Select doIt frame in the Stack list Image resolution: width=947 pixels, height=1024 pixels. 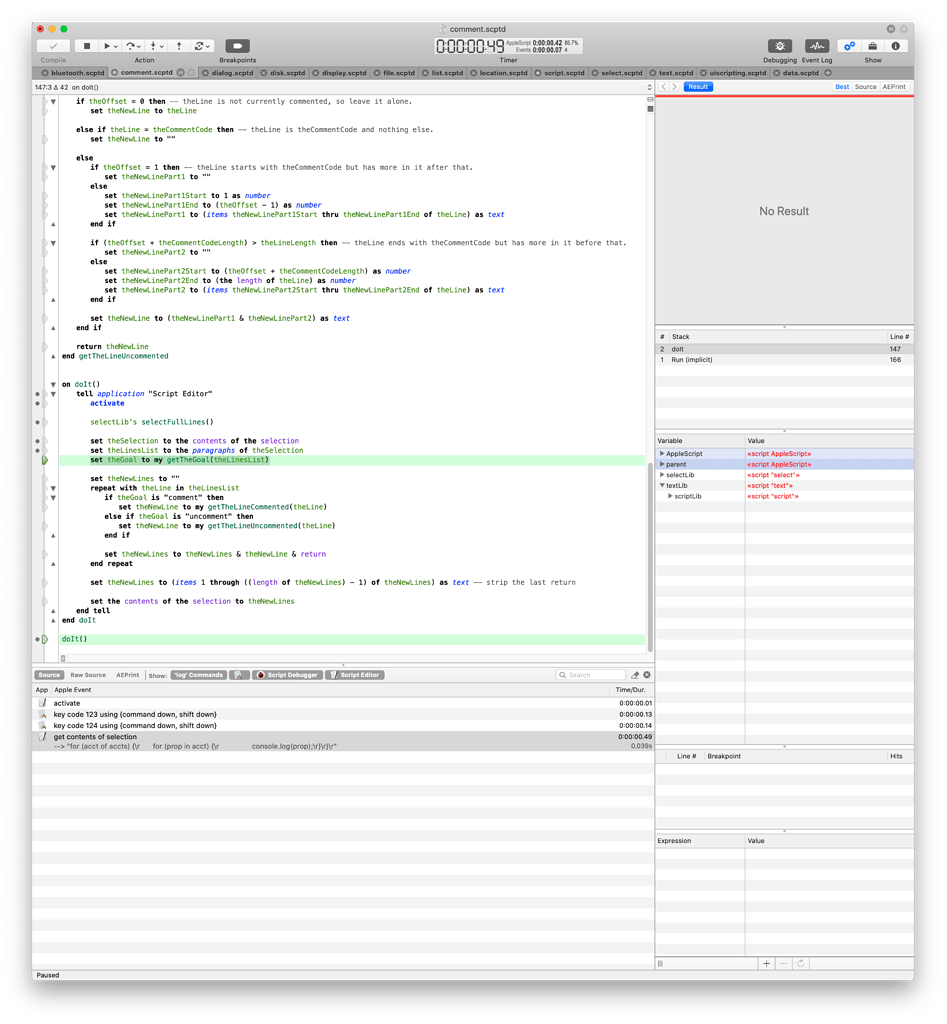point(784,349)
